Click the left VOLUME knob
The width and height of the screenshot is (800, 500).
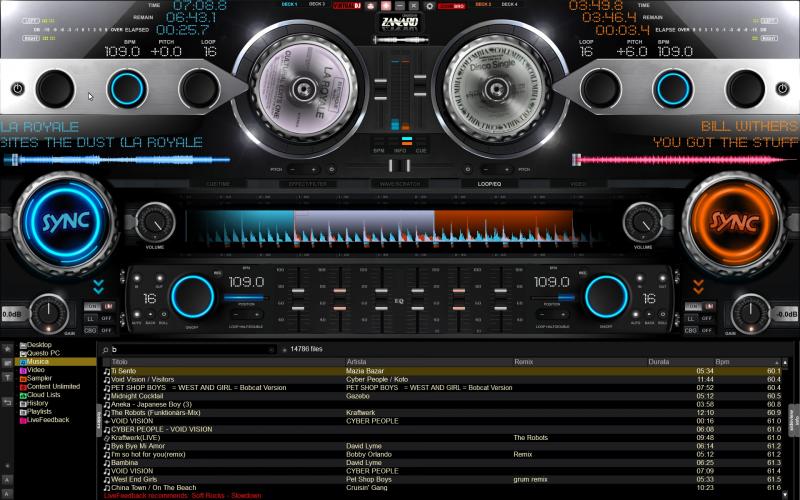tap(155, 222)
